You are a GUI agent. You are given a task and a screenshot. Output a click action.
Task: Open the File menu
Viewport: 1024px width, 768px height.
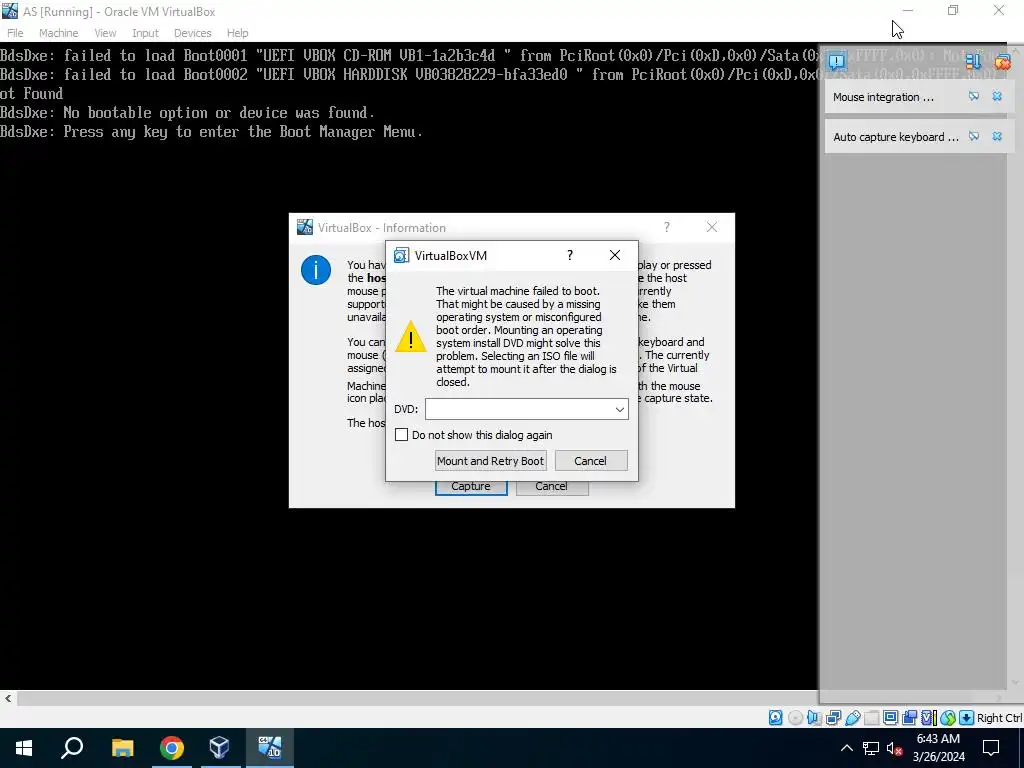(x=15, y=33)
